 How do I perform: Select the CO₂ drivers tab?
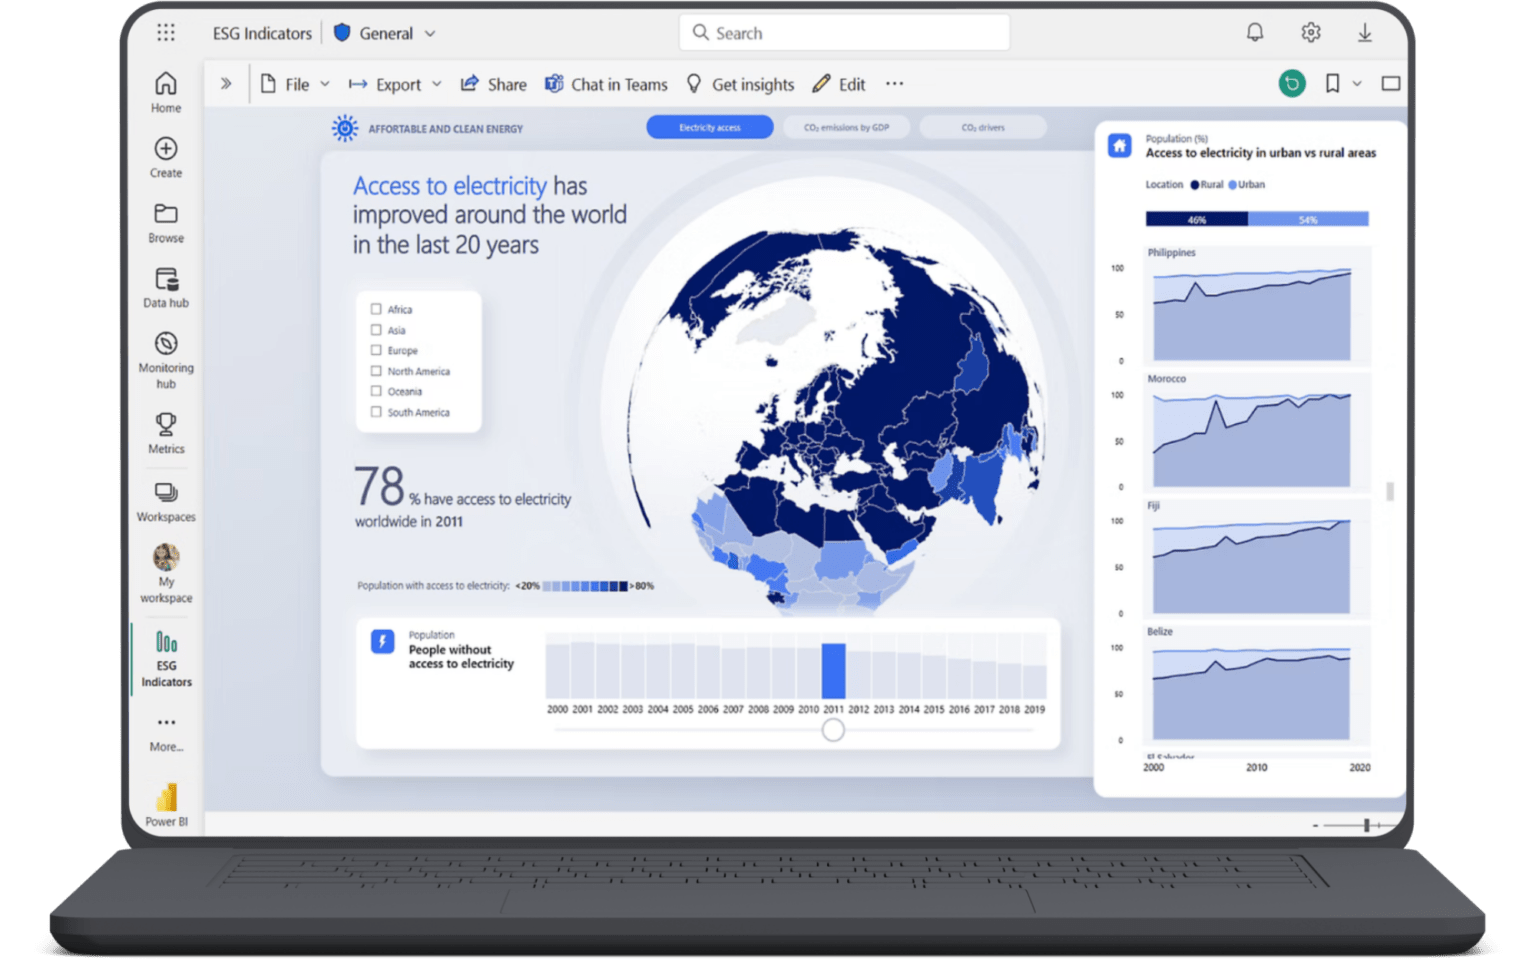pos(982,128)
